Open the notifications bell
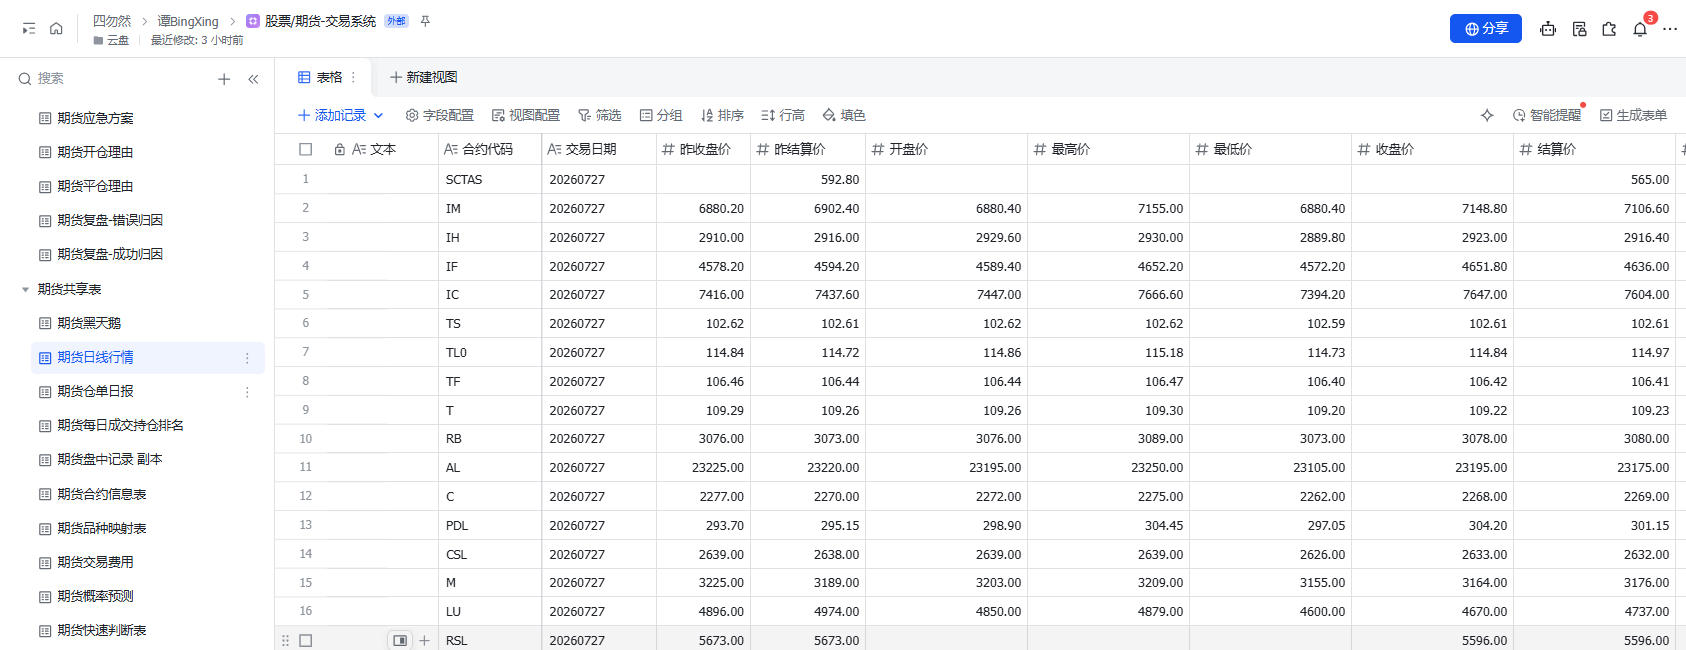Screen dimensions: 1686x650 1640,29
